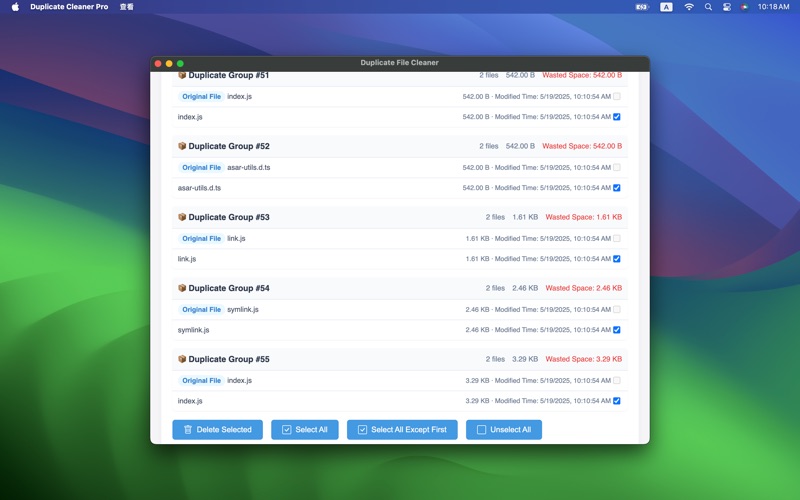Open the Apple menu

click(15, 7)
